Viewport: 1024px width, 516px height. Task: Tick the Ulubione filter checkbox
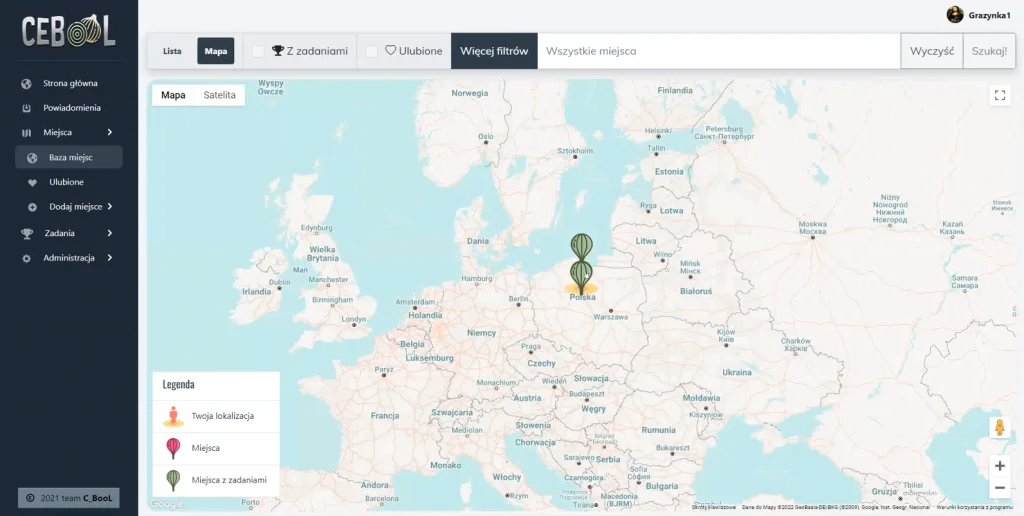372,51
